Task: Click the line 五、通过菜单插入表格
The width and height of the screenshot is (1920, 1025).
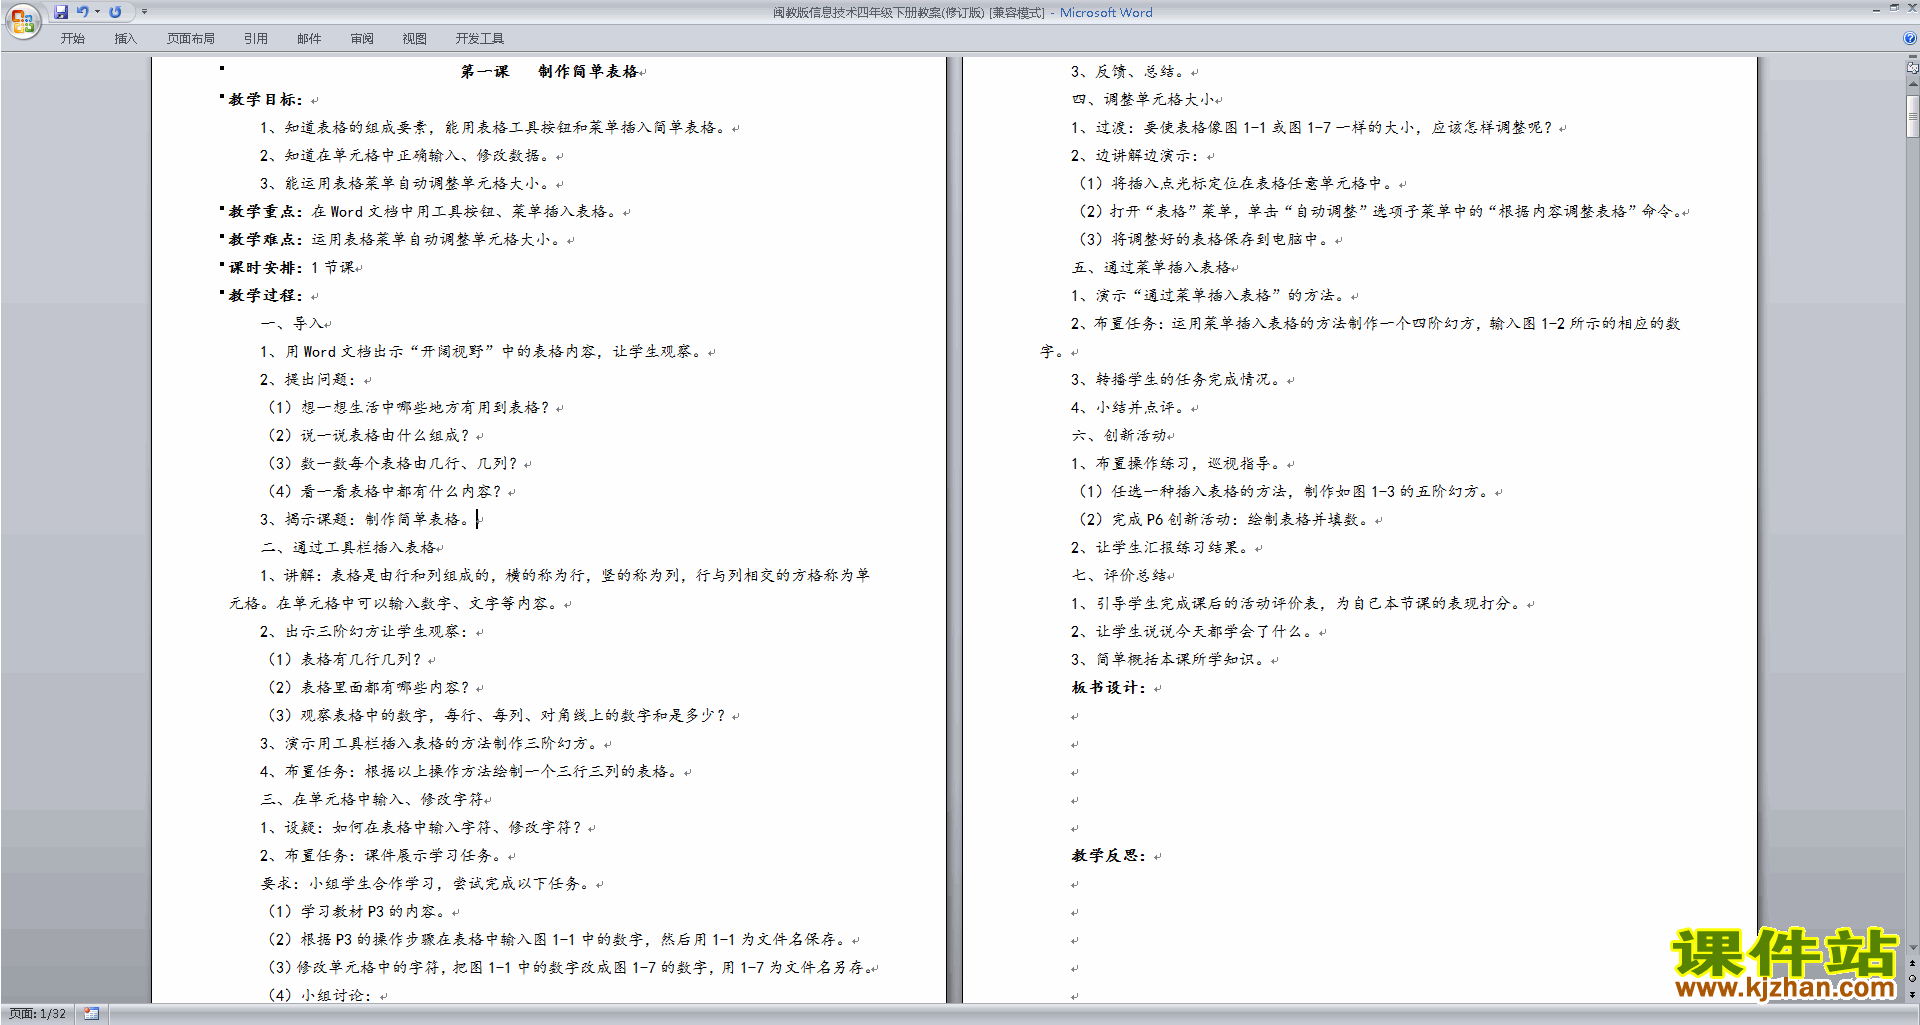Action: (x=1151, y=268)
